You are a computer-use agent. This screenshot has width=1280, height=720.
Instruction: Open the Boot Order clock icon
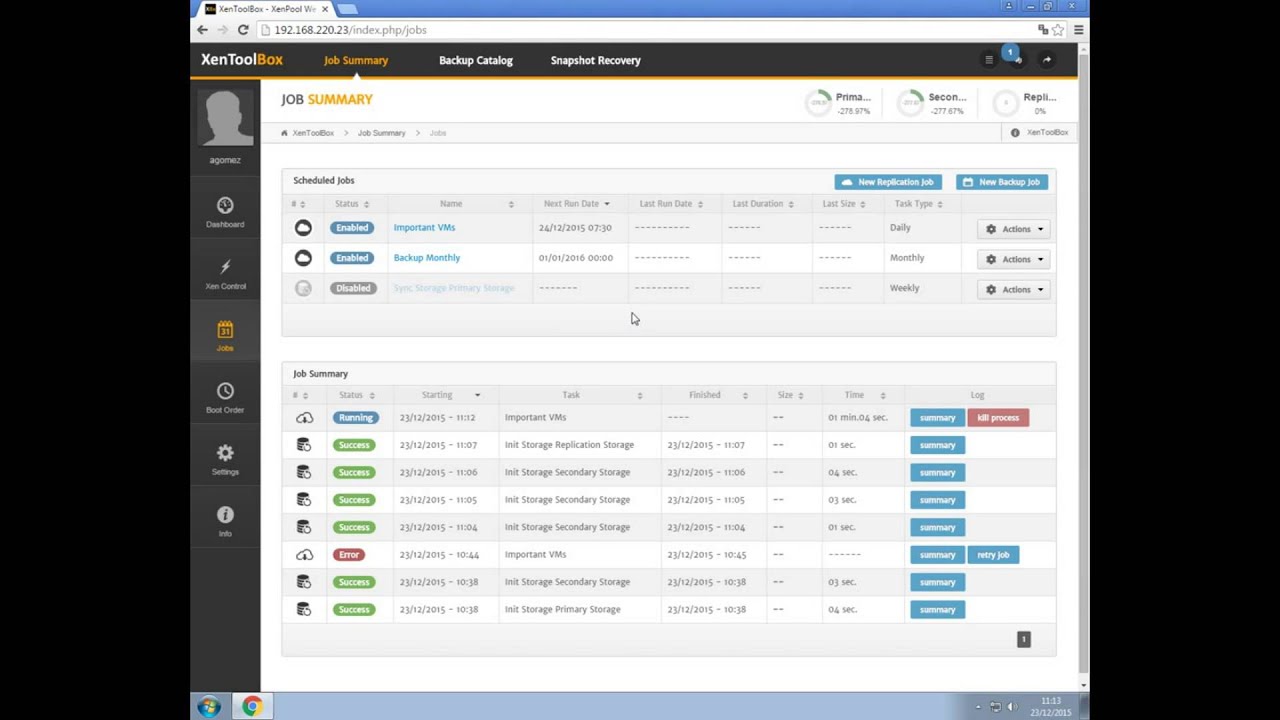(225, 391)
